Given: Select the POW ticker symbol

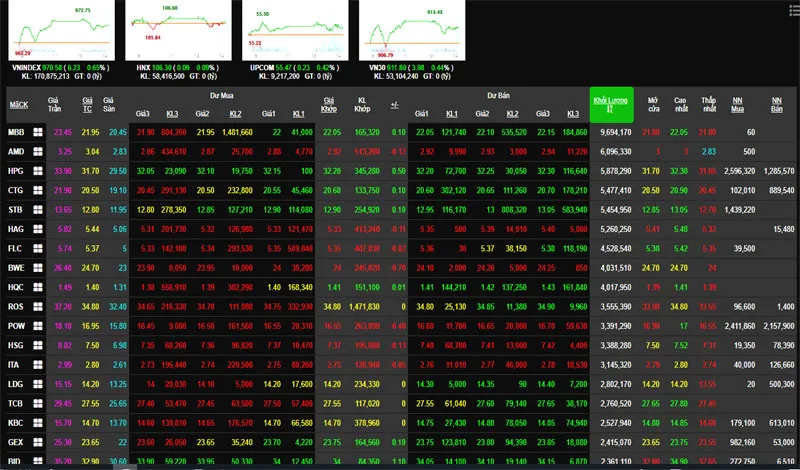Looking at the screenshot, I should pos(16,326).
